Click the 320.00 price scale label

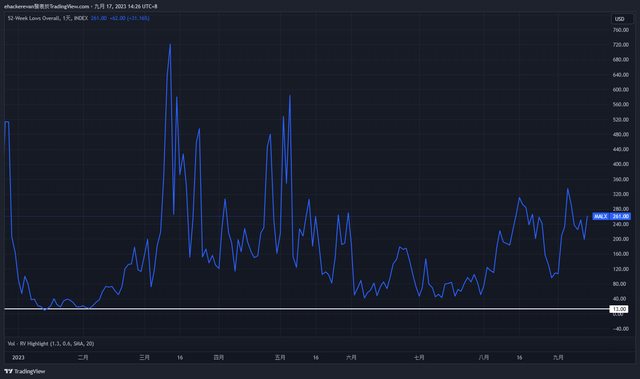[x=620, y=194]
